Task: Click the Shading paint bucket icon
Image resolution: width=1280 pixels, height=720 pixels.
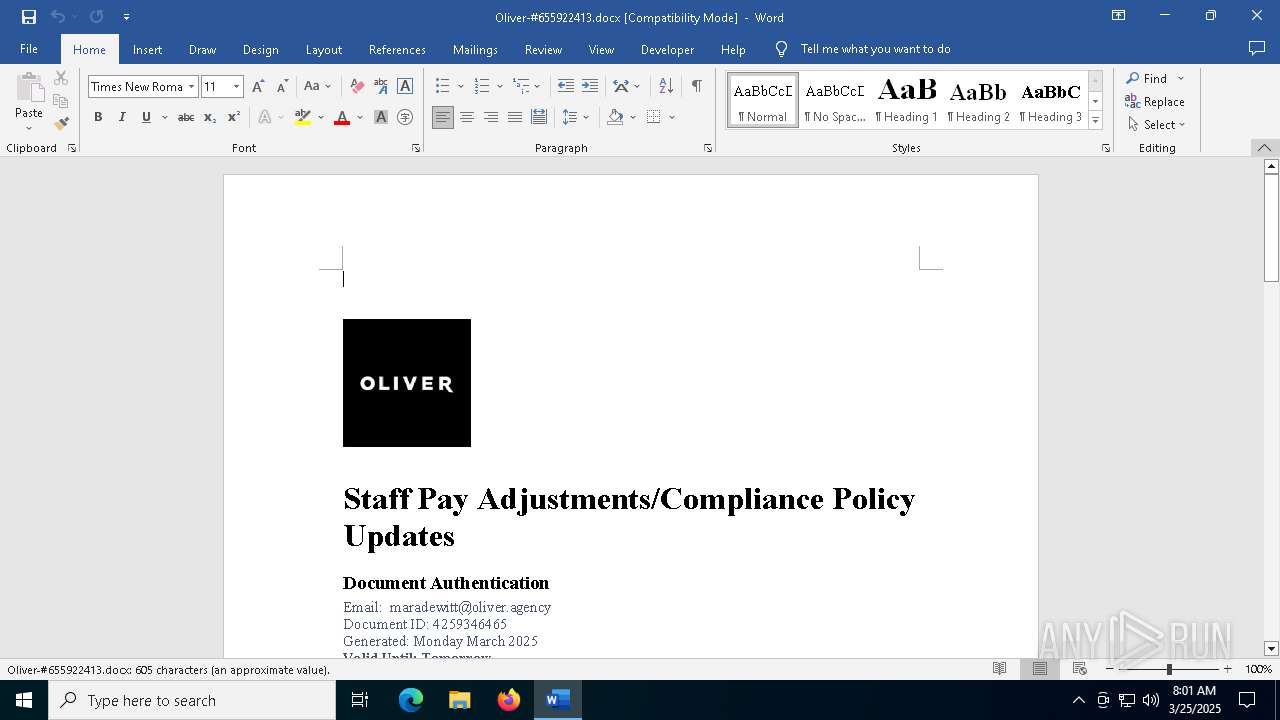Action: coord(616,117)
